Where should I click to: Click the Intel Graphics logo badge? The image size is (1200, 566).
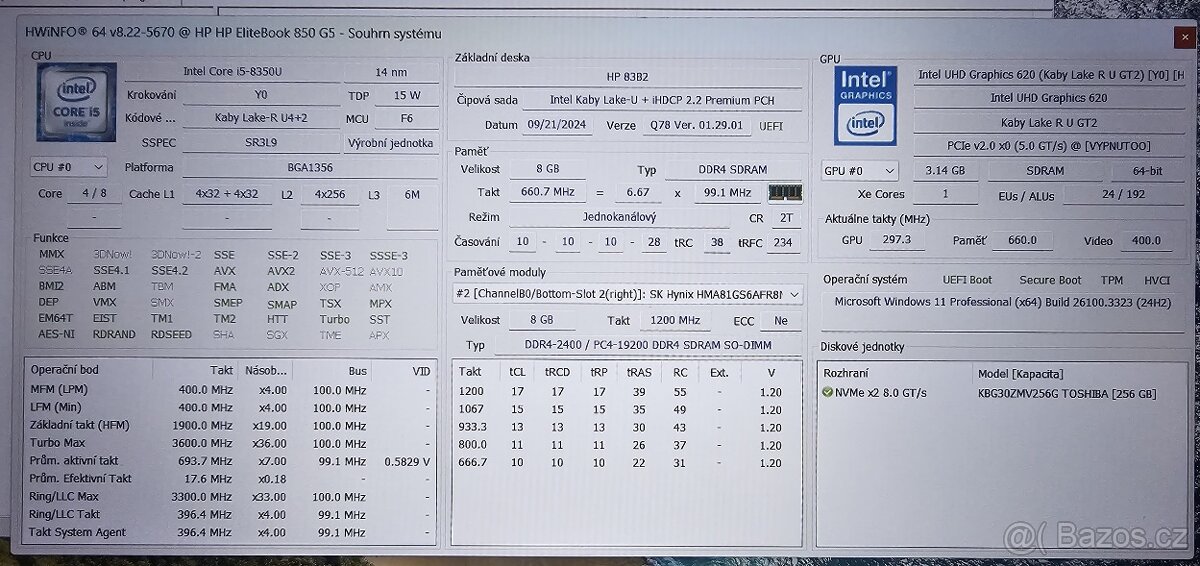click(x=865, y=106)
